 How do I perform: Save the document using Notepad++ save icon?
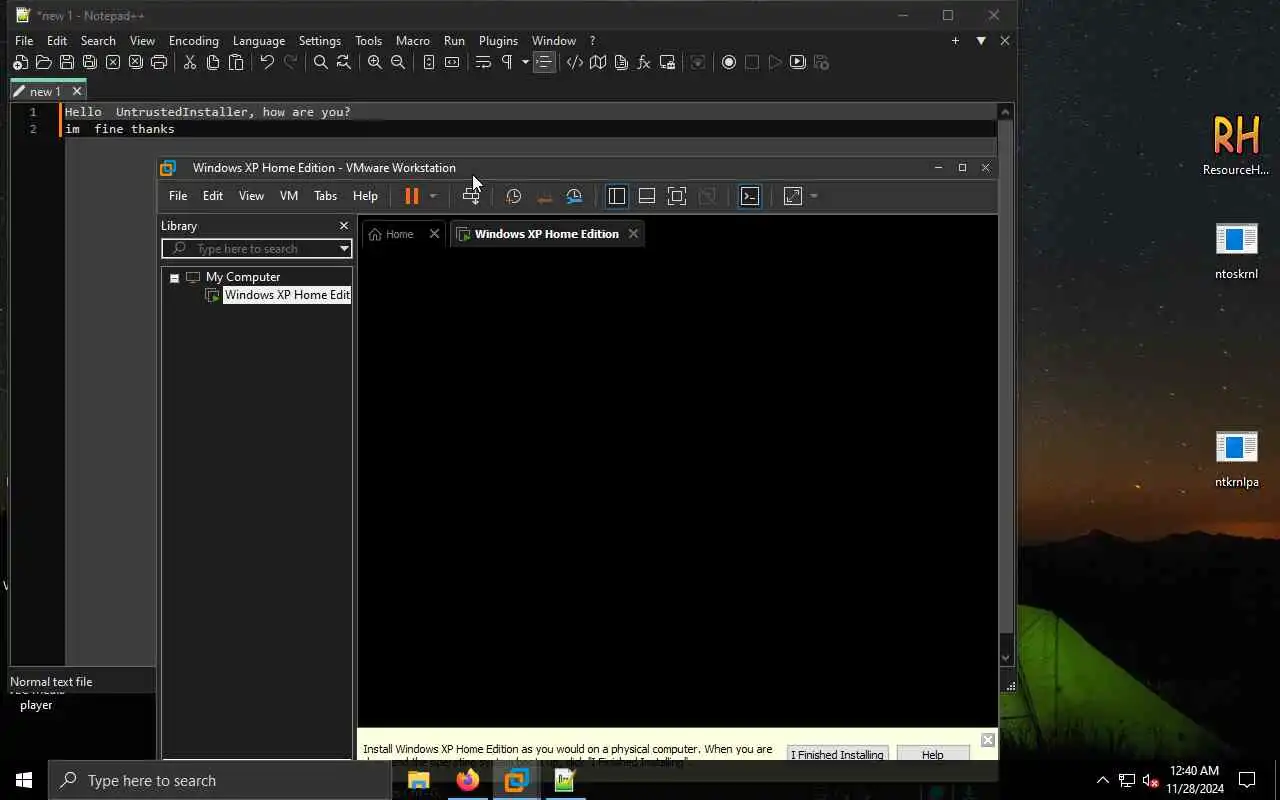66,62
